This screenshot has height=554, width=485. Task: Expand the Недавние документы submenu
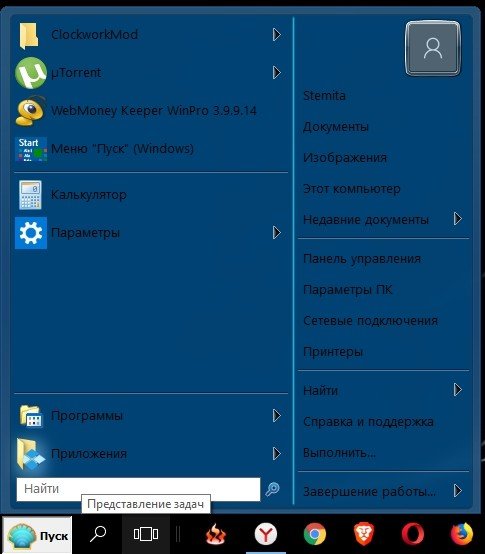383,219
